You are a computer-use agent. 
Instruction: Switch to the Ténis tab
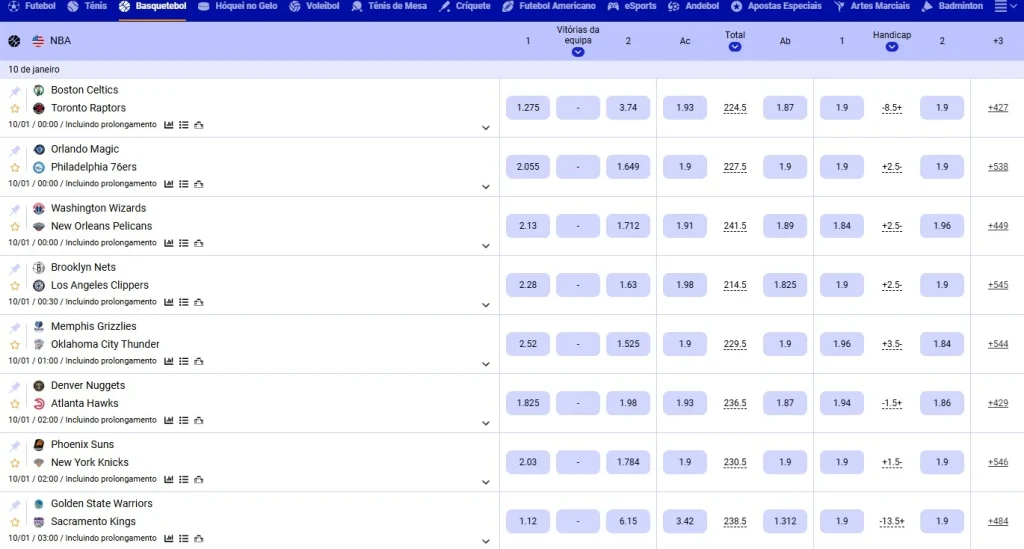coord(87,6)
